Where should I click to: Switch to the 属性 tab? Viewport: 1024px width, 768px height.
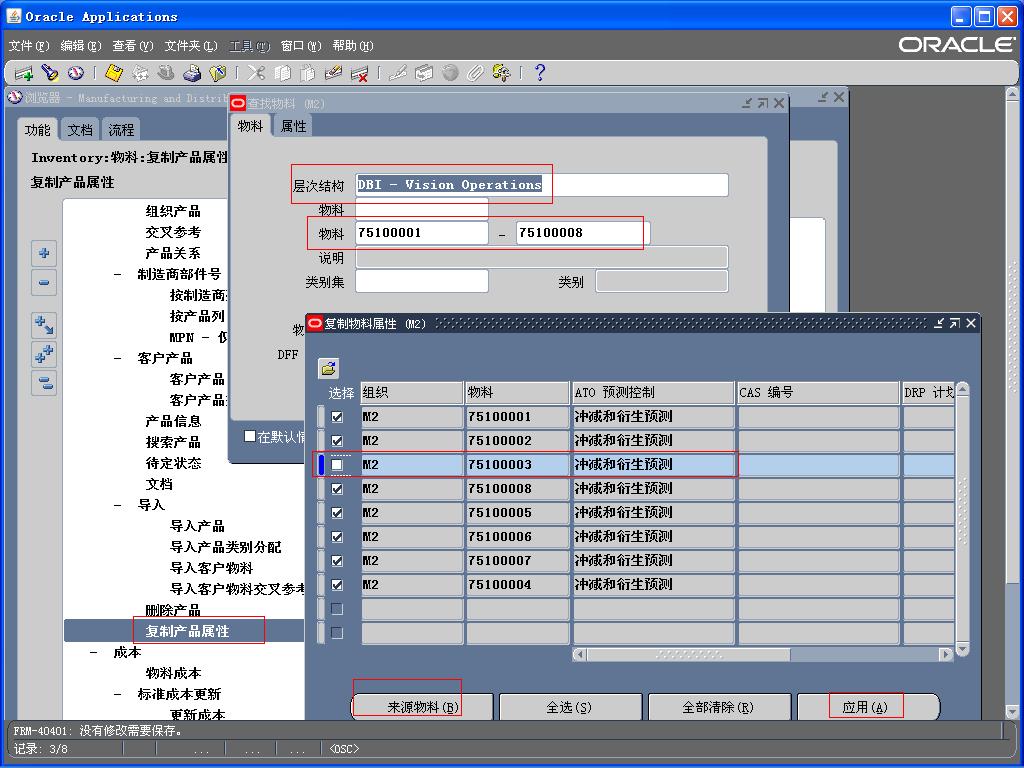[294, 126]
